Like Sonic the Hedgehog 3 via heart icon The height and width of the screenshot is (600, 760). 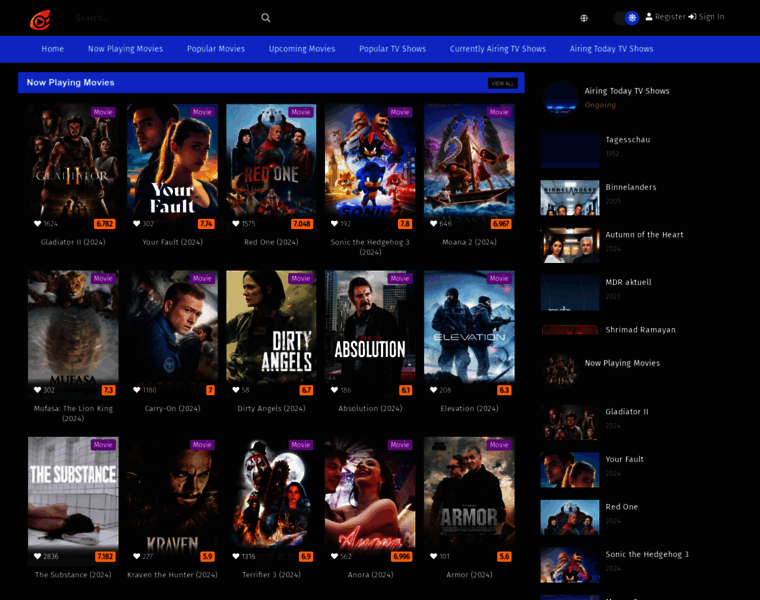tap(334, 223)
